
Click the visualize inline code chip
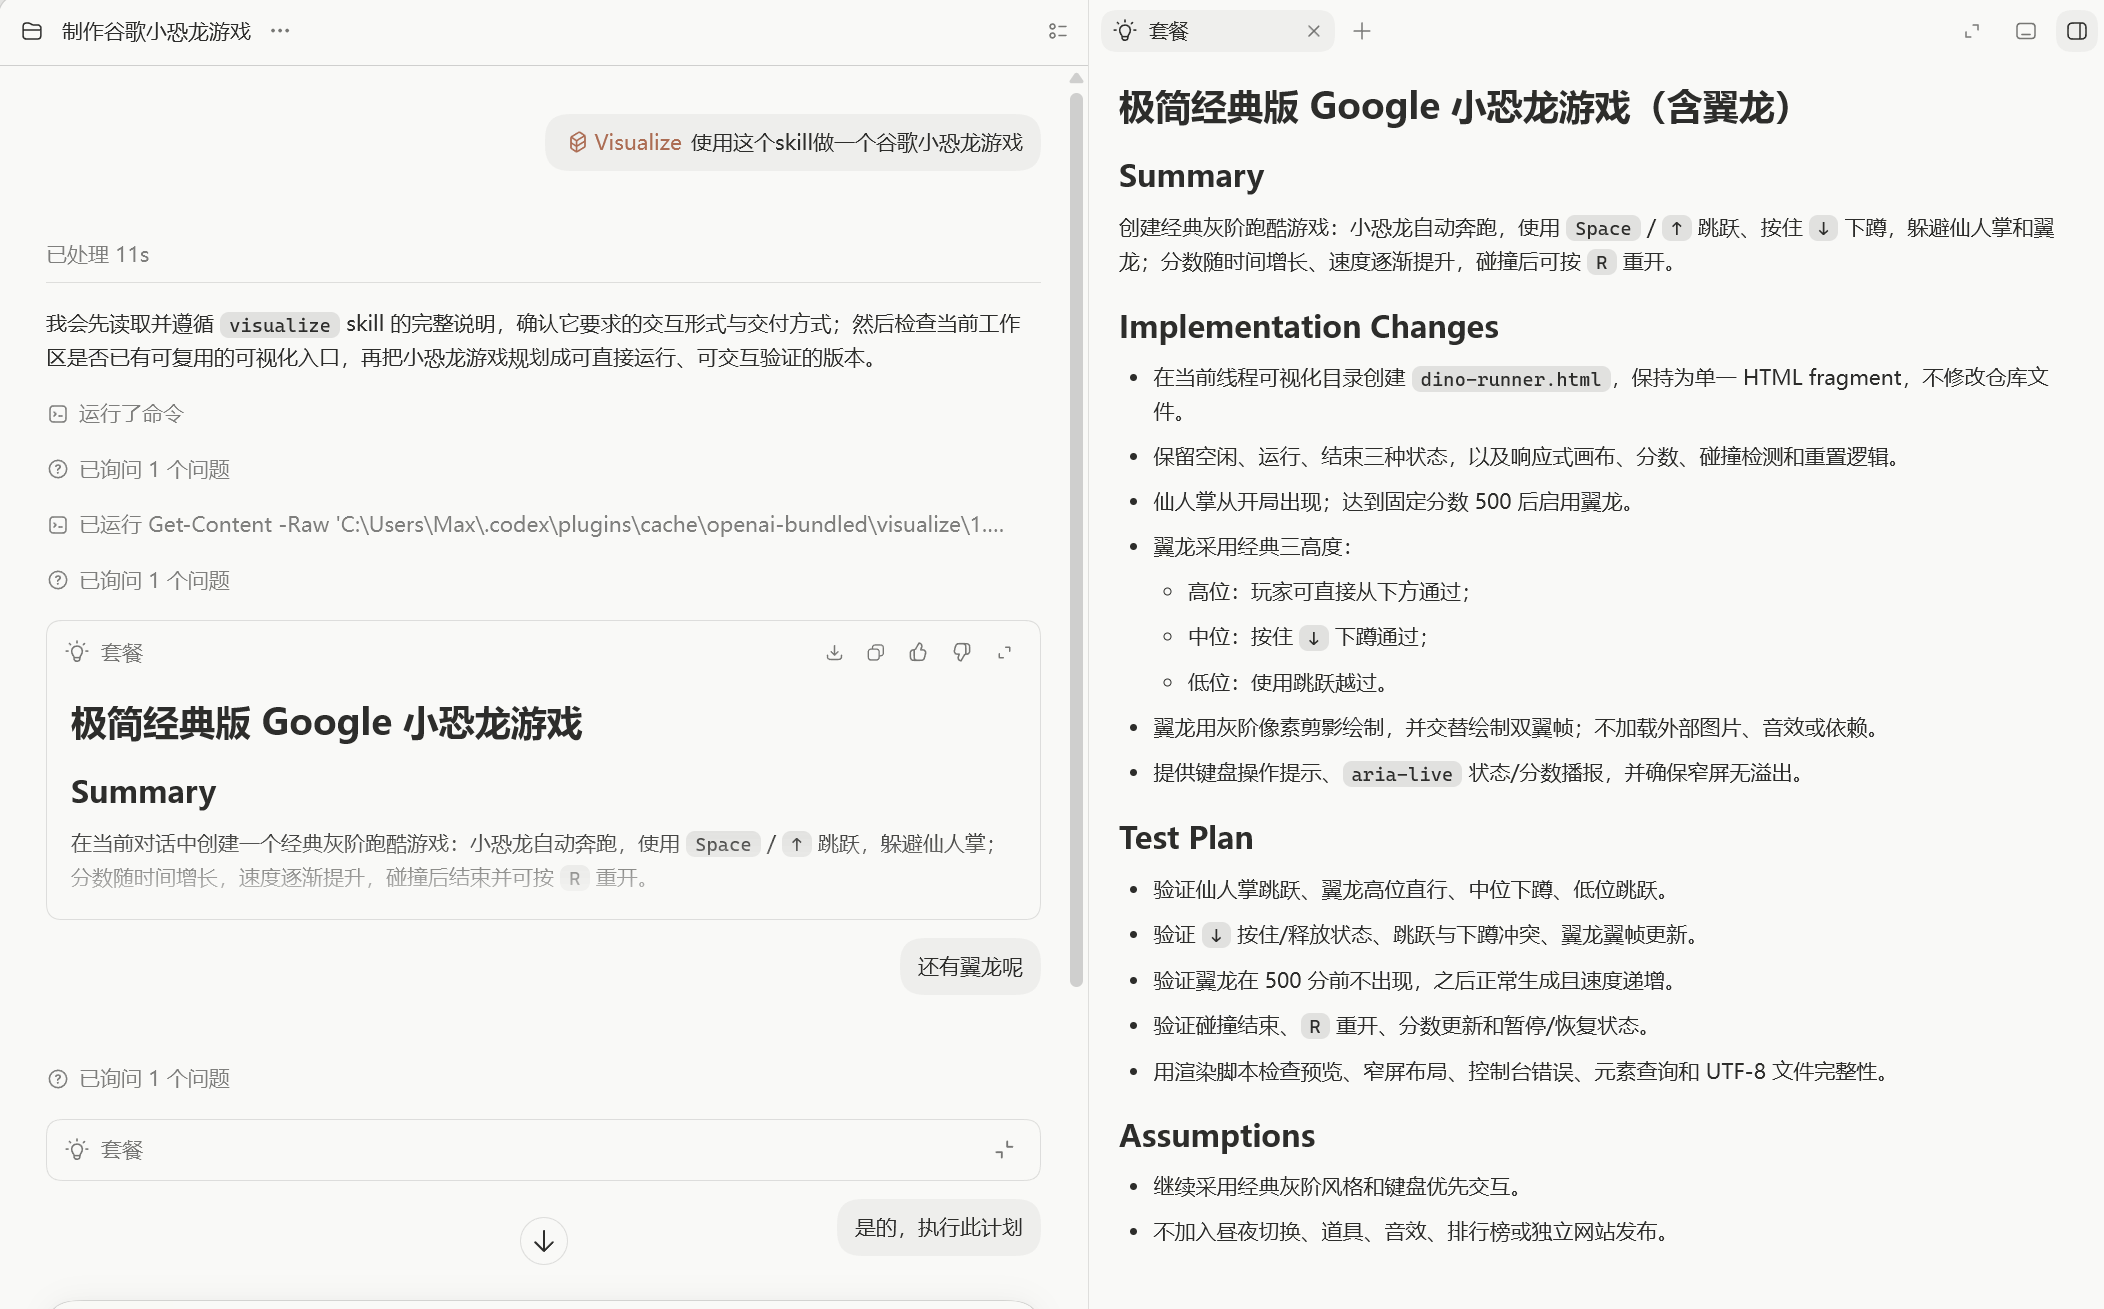pos(280,325)
